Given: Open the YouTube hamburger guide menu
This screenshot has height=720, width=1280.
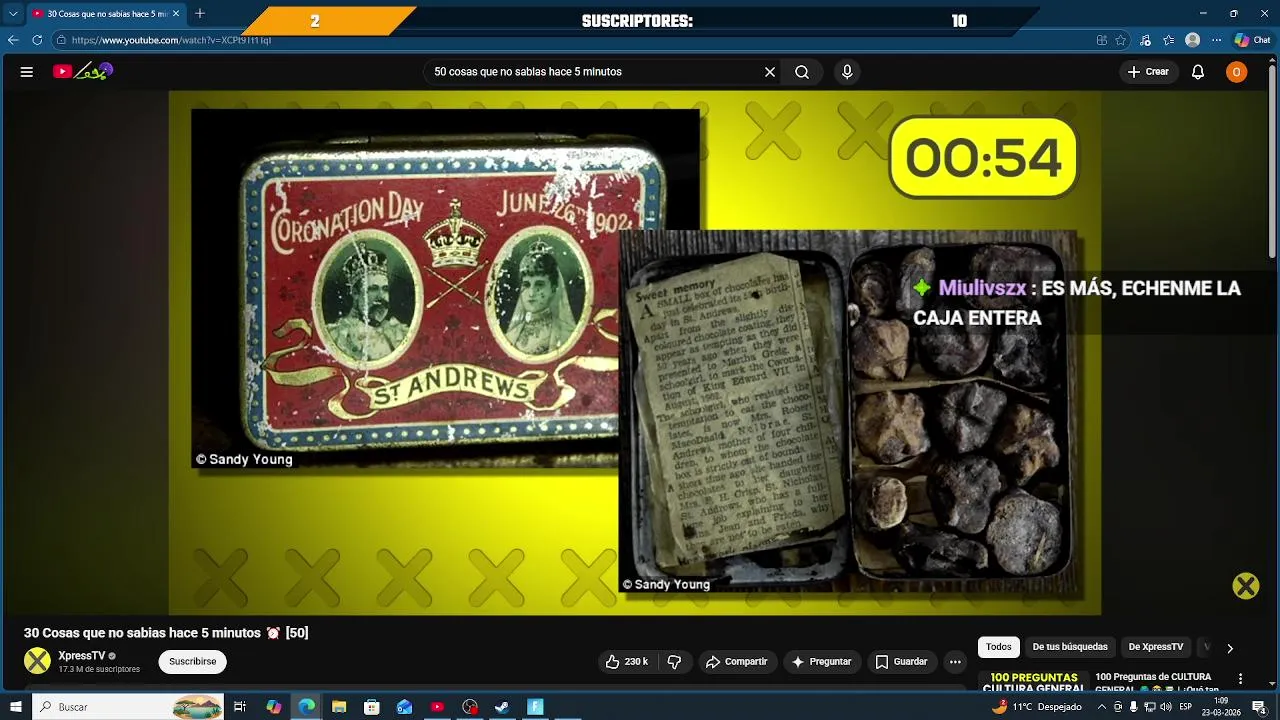Looking at the screenshot, I should click(27, 72).
